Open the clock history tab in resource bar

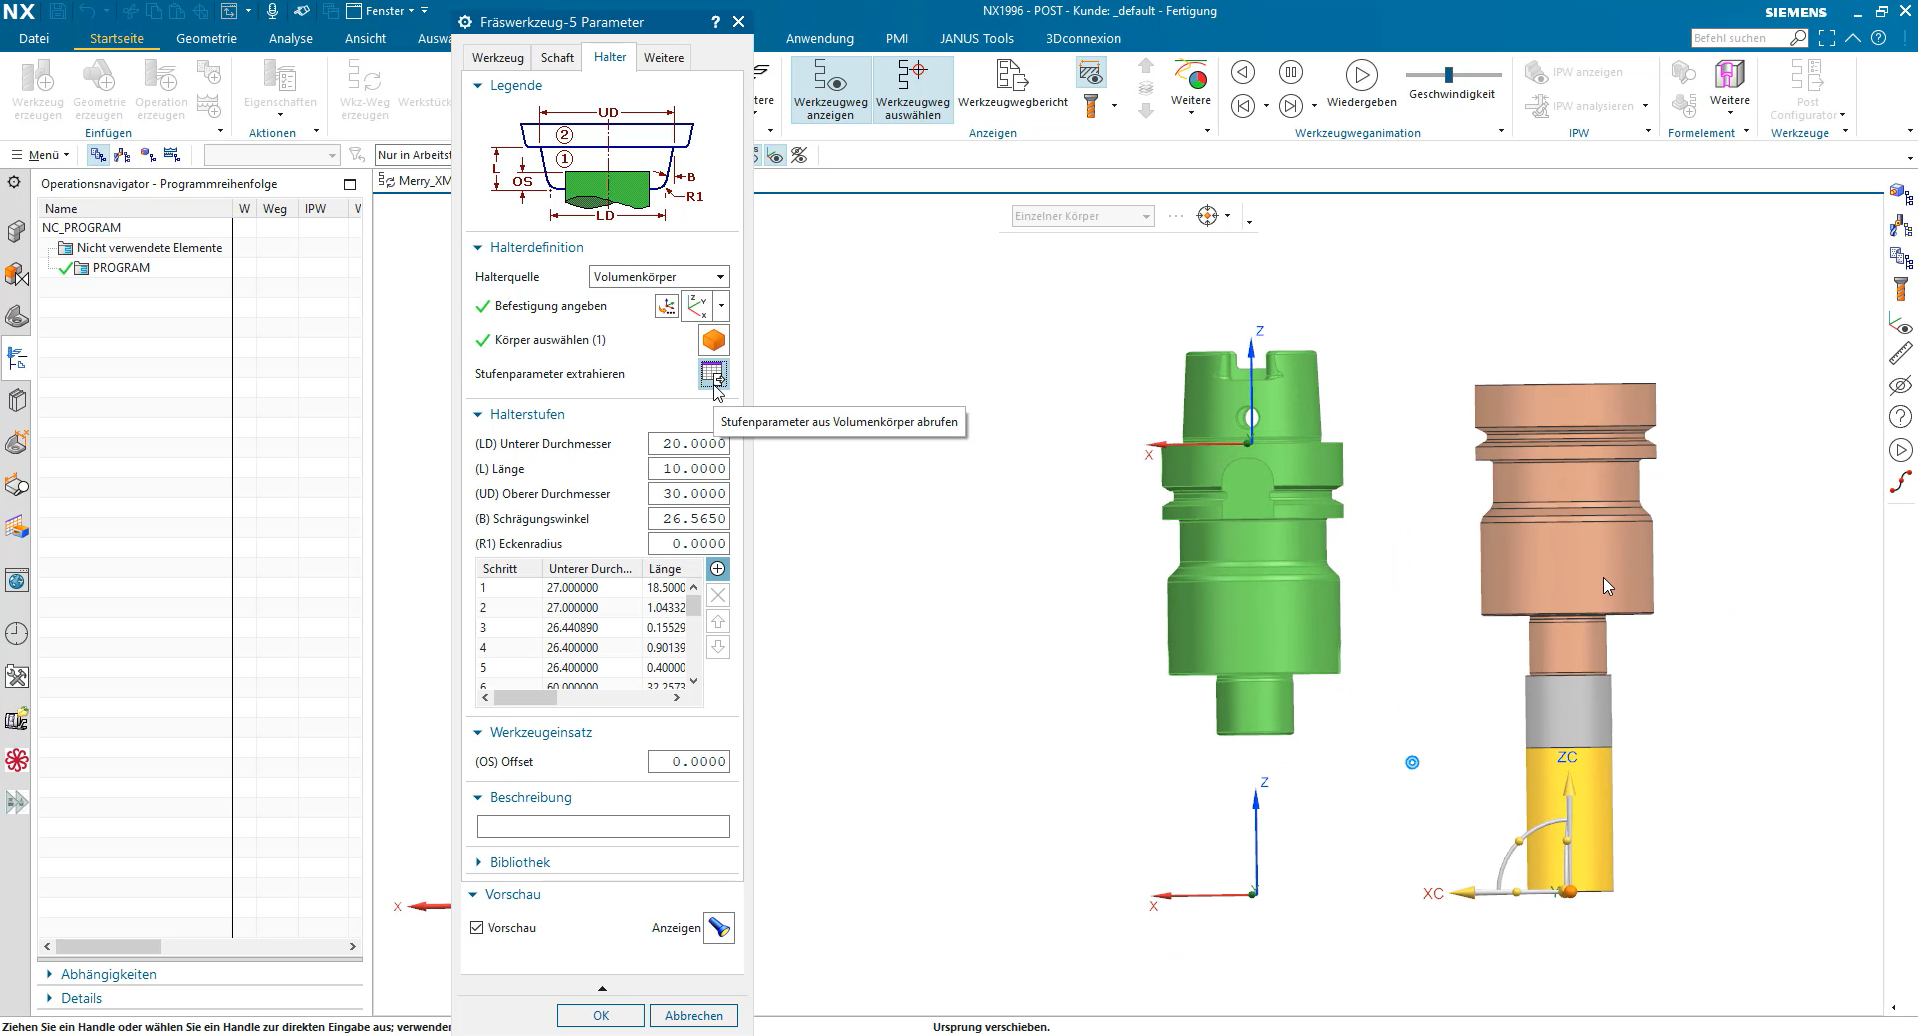point(17,633)
